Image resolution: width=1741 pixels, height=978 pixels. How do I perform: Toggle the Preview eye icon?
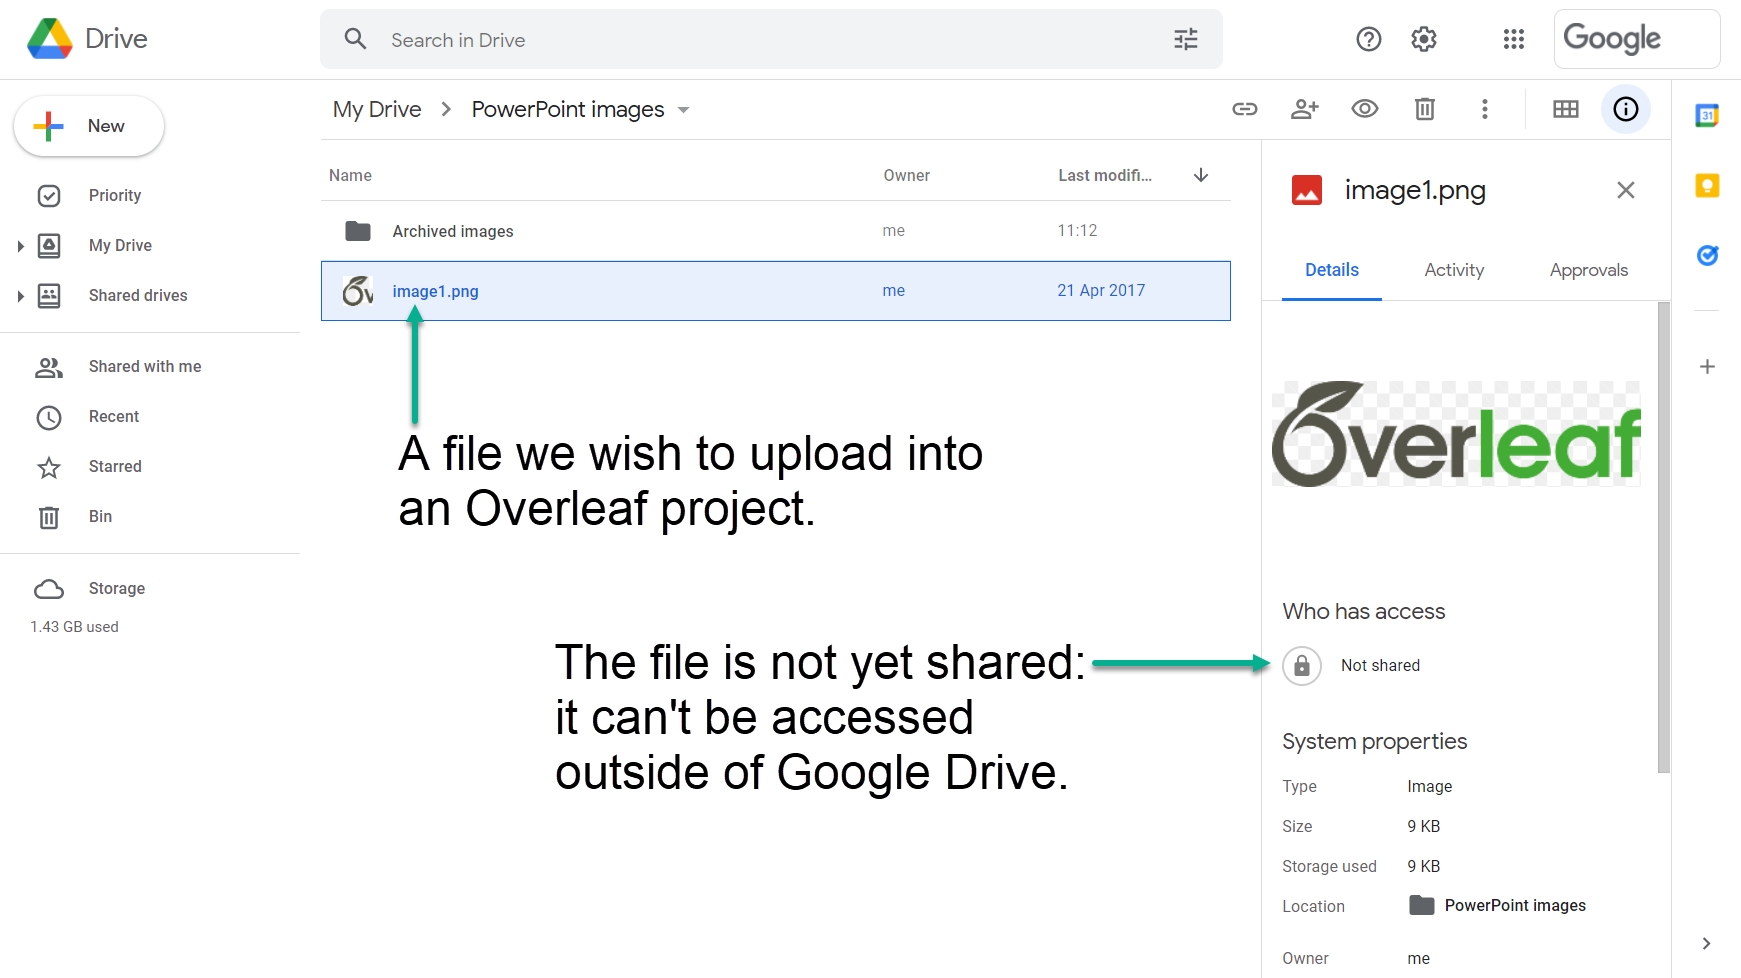click(1364, 109)
